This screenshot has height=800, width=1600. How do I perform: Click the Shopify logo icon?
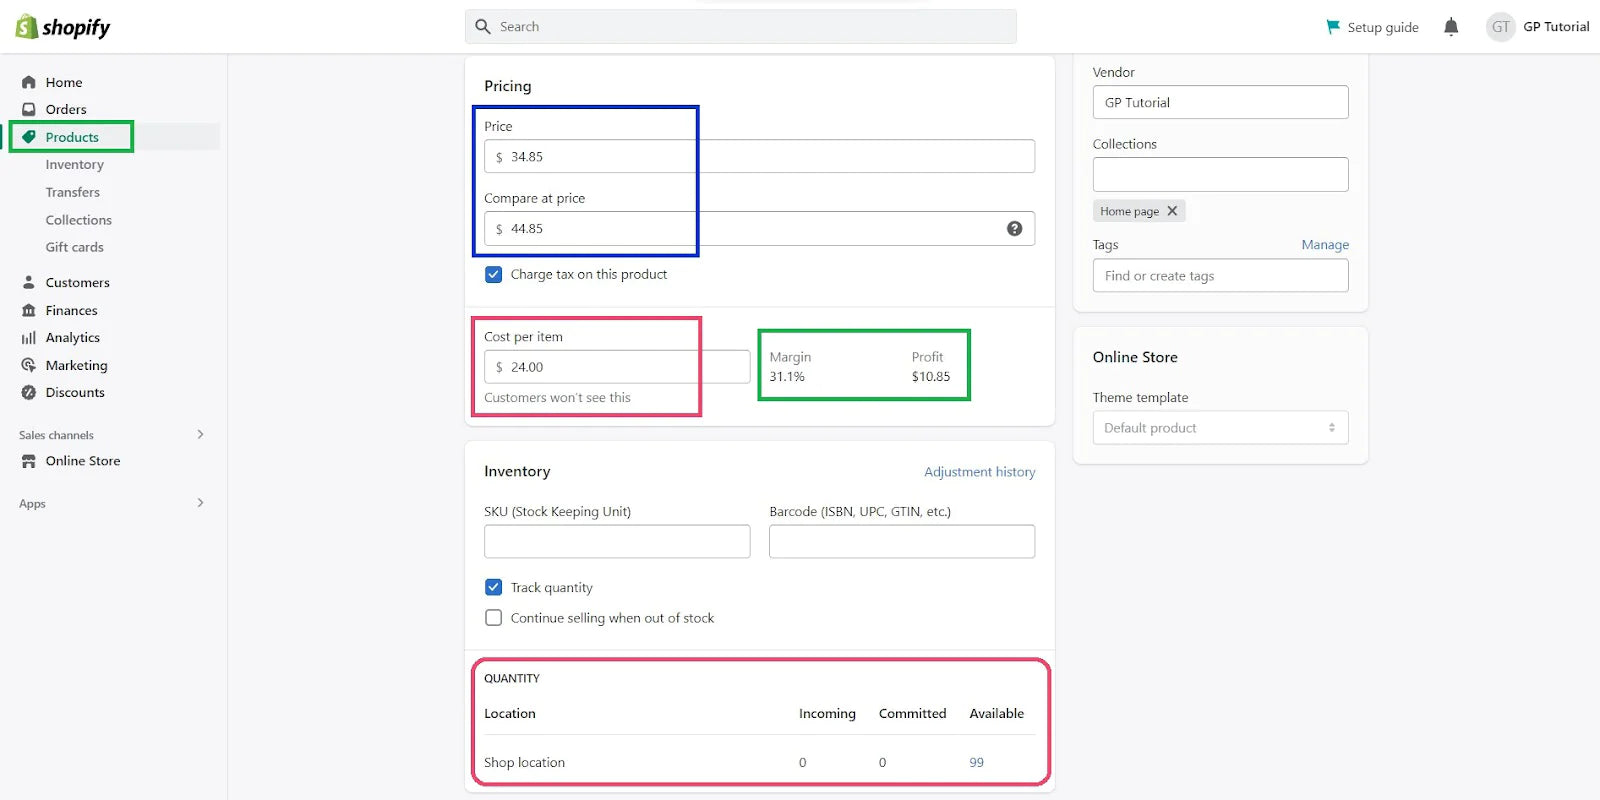click(x=27, y=27)
